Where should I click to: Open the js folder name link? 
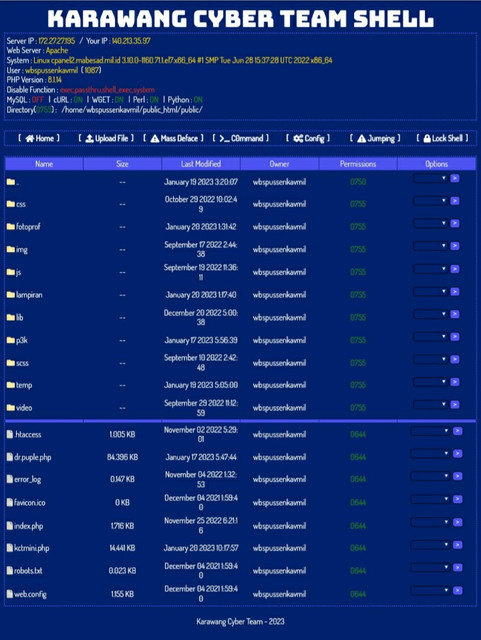click(18, 272)
